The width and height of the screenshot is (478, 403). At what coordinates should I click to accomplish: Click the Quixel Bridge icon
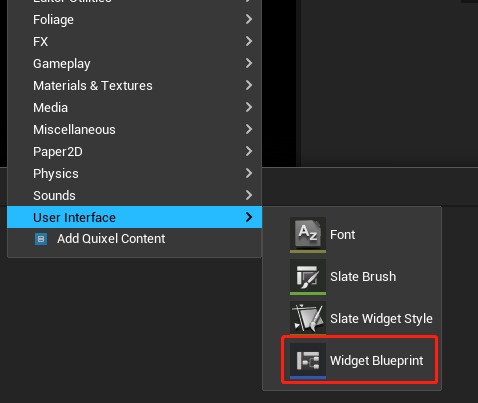tap(41, 239)
